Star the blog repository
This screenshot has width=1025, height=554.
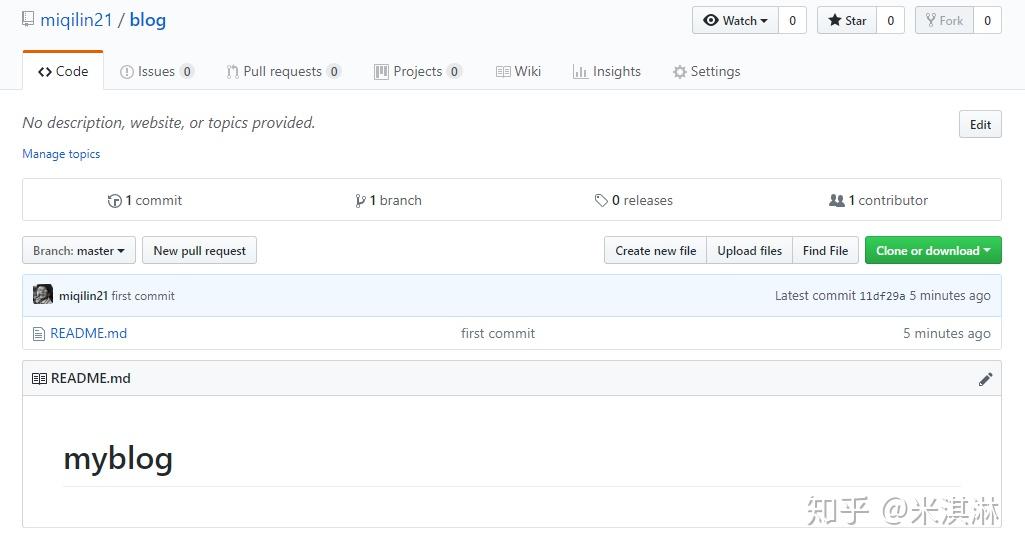pos(847,20)
